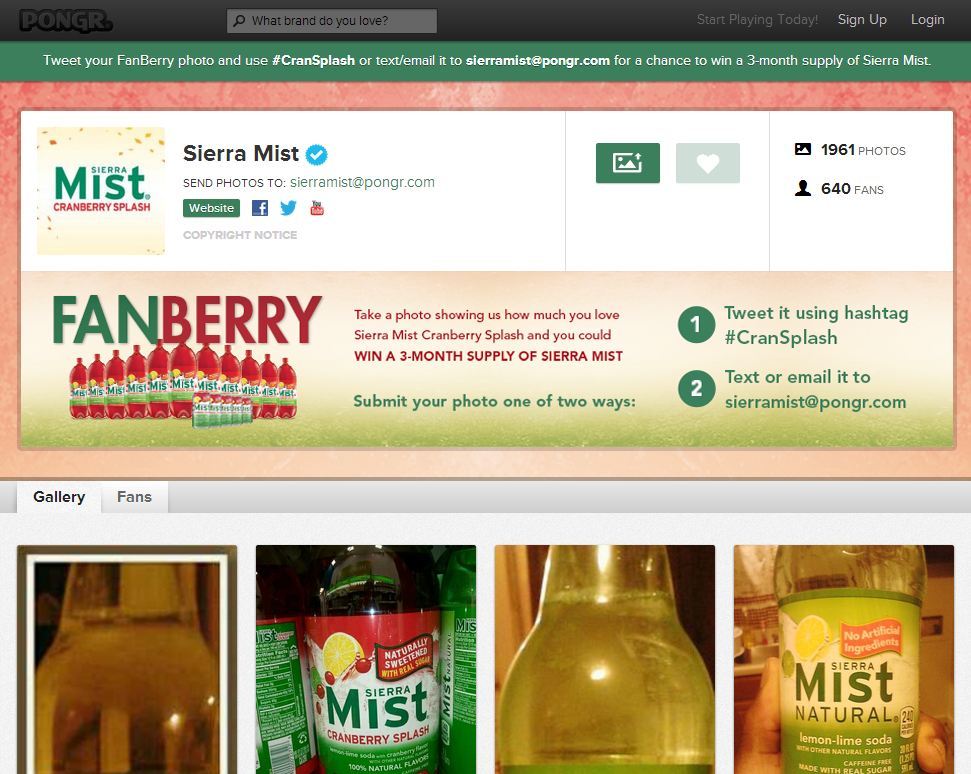Viewport: 971px width, 774px height.
Task: Click the Sierra Mist Cranberry Splash logo
Action: pyautogui.click(x=101, y=191)
